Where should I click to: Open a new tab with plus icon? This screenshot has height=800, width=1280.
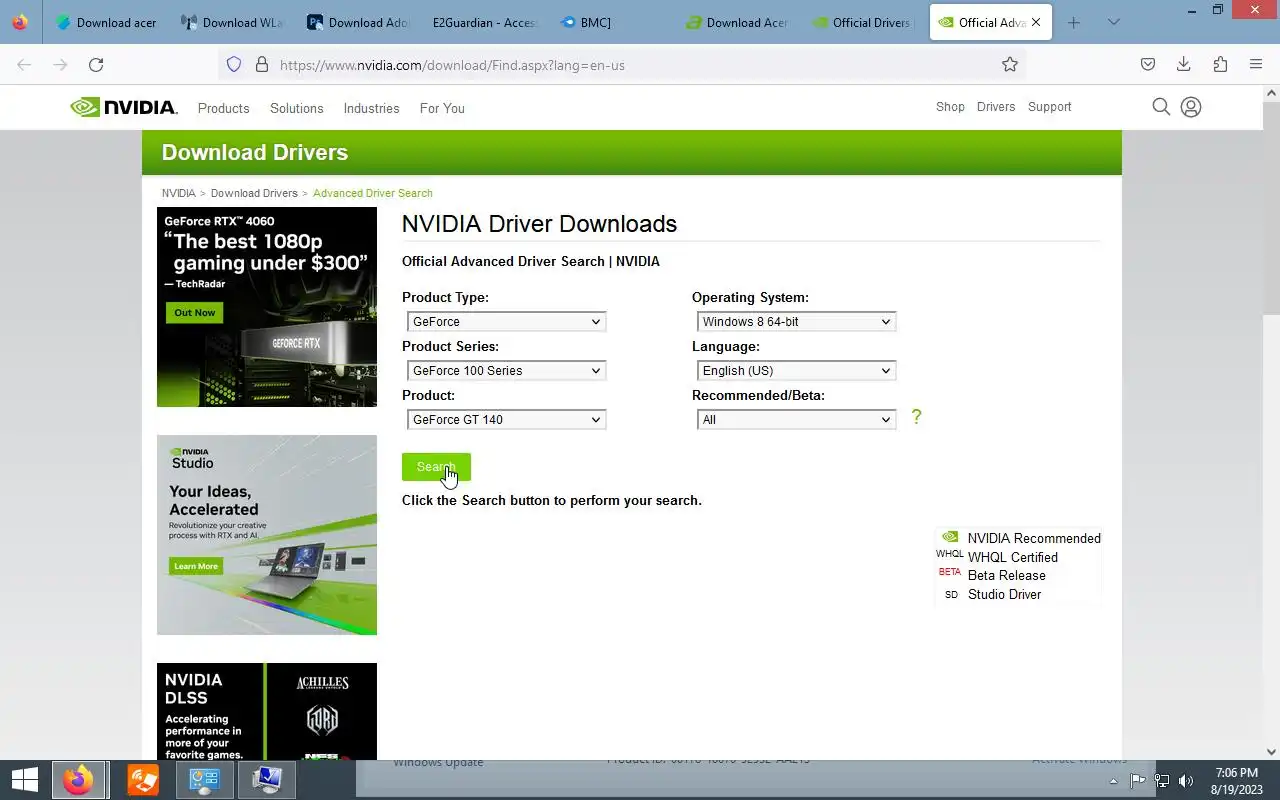pyautogui.click(x=1074, y=22)
